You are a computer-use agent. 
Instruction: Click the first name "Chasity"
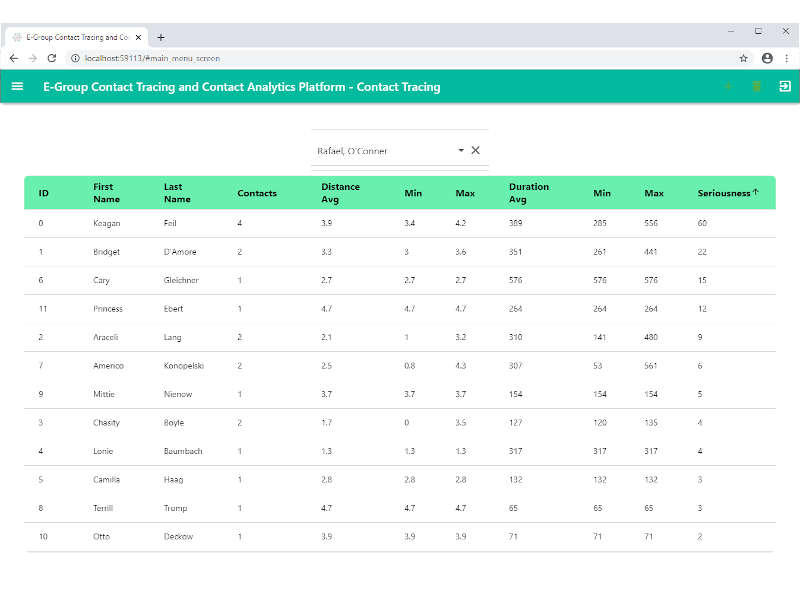tap(107, 422)
